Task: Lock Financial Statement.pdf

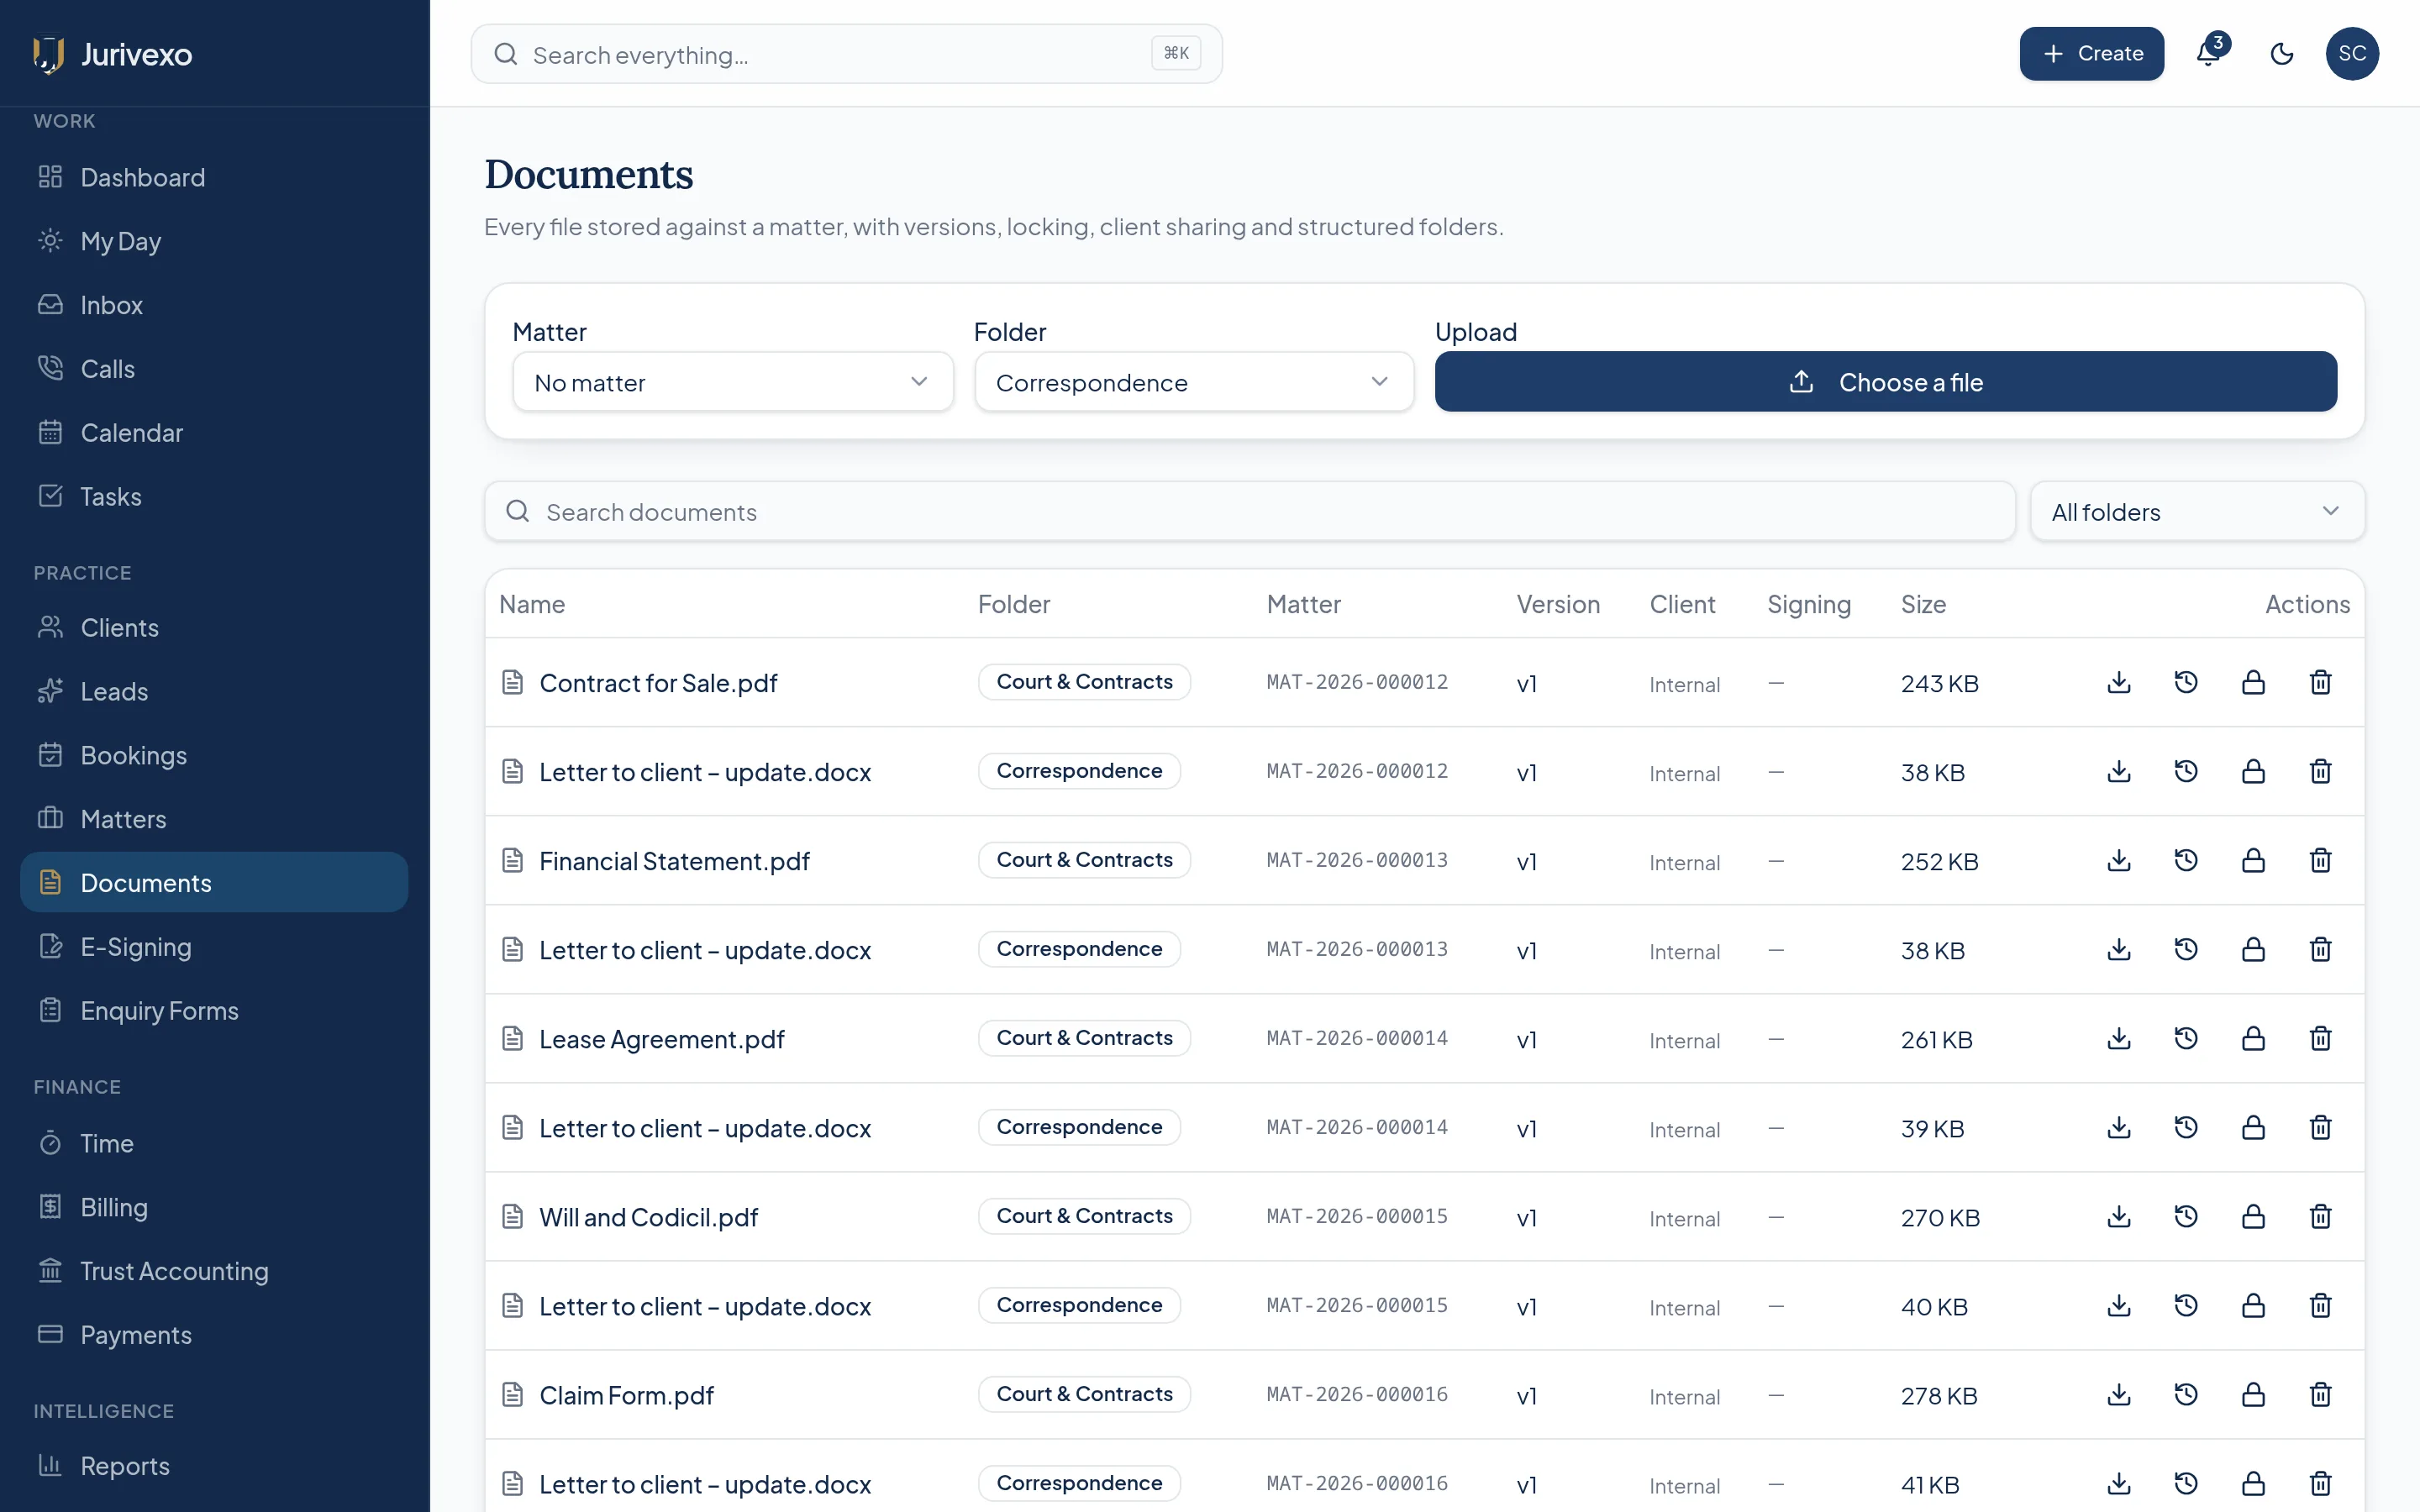Action: pyautogui.click(x=2253, y=860)
